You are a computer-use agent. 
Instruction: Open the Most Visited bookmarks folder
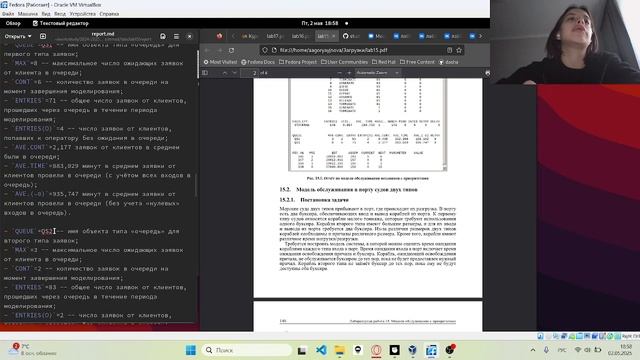tap(220, 62)
